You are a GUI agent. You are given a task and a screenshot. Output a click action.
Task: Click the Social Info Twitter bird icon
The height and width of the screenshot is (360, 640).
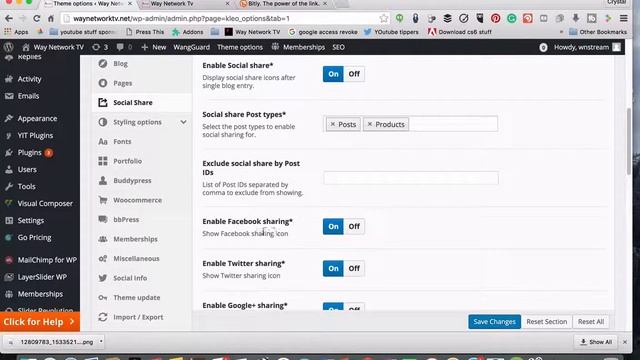pos(103,278)
